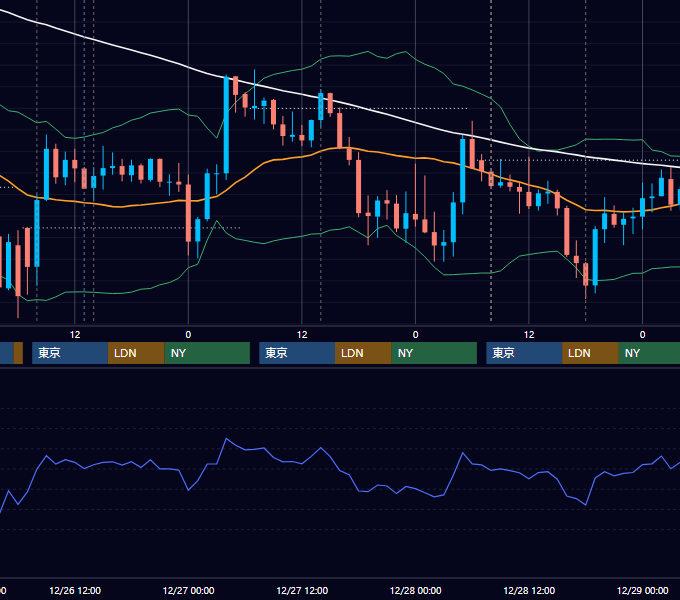
Task: Click the 12/29 00:00 time axis label
Action: click(643, 590)
